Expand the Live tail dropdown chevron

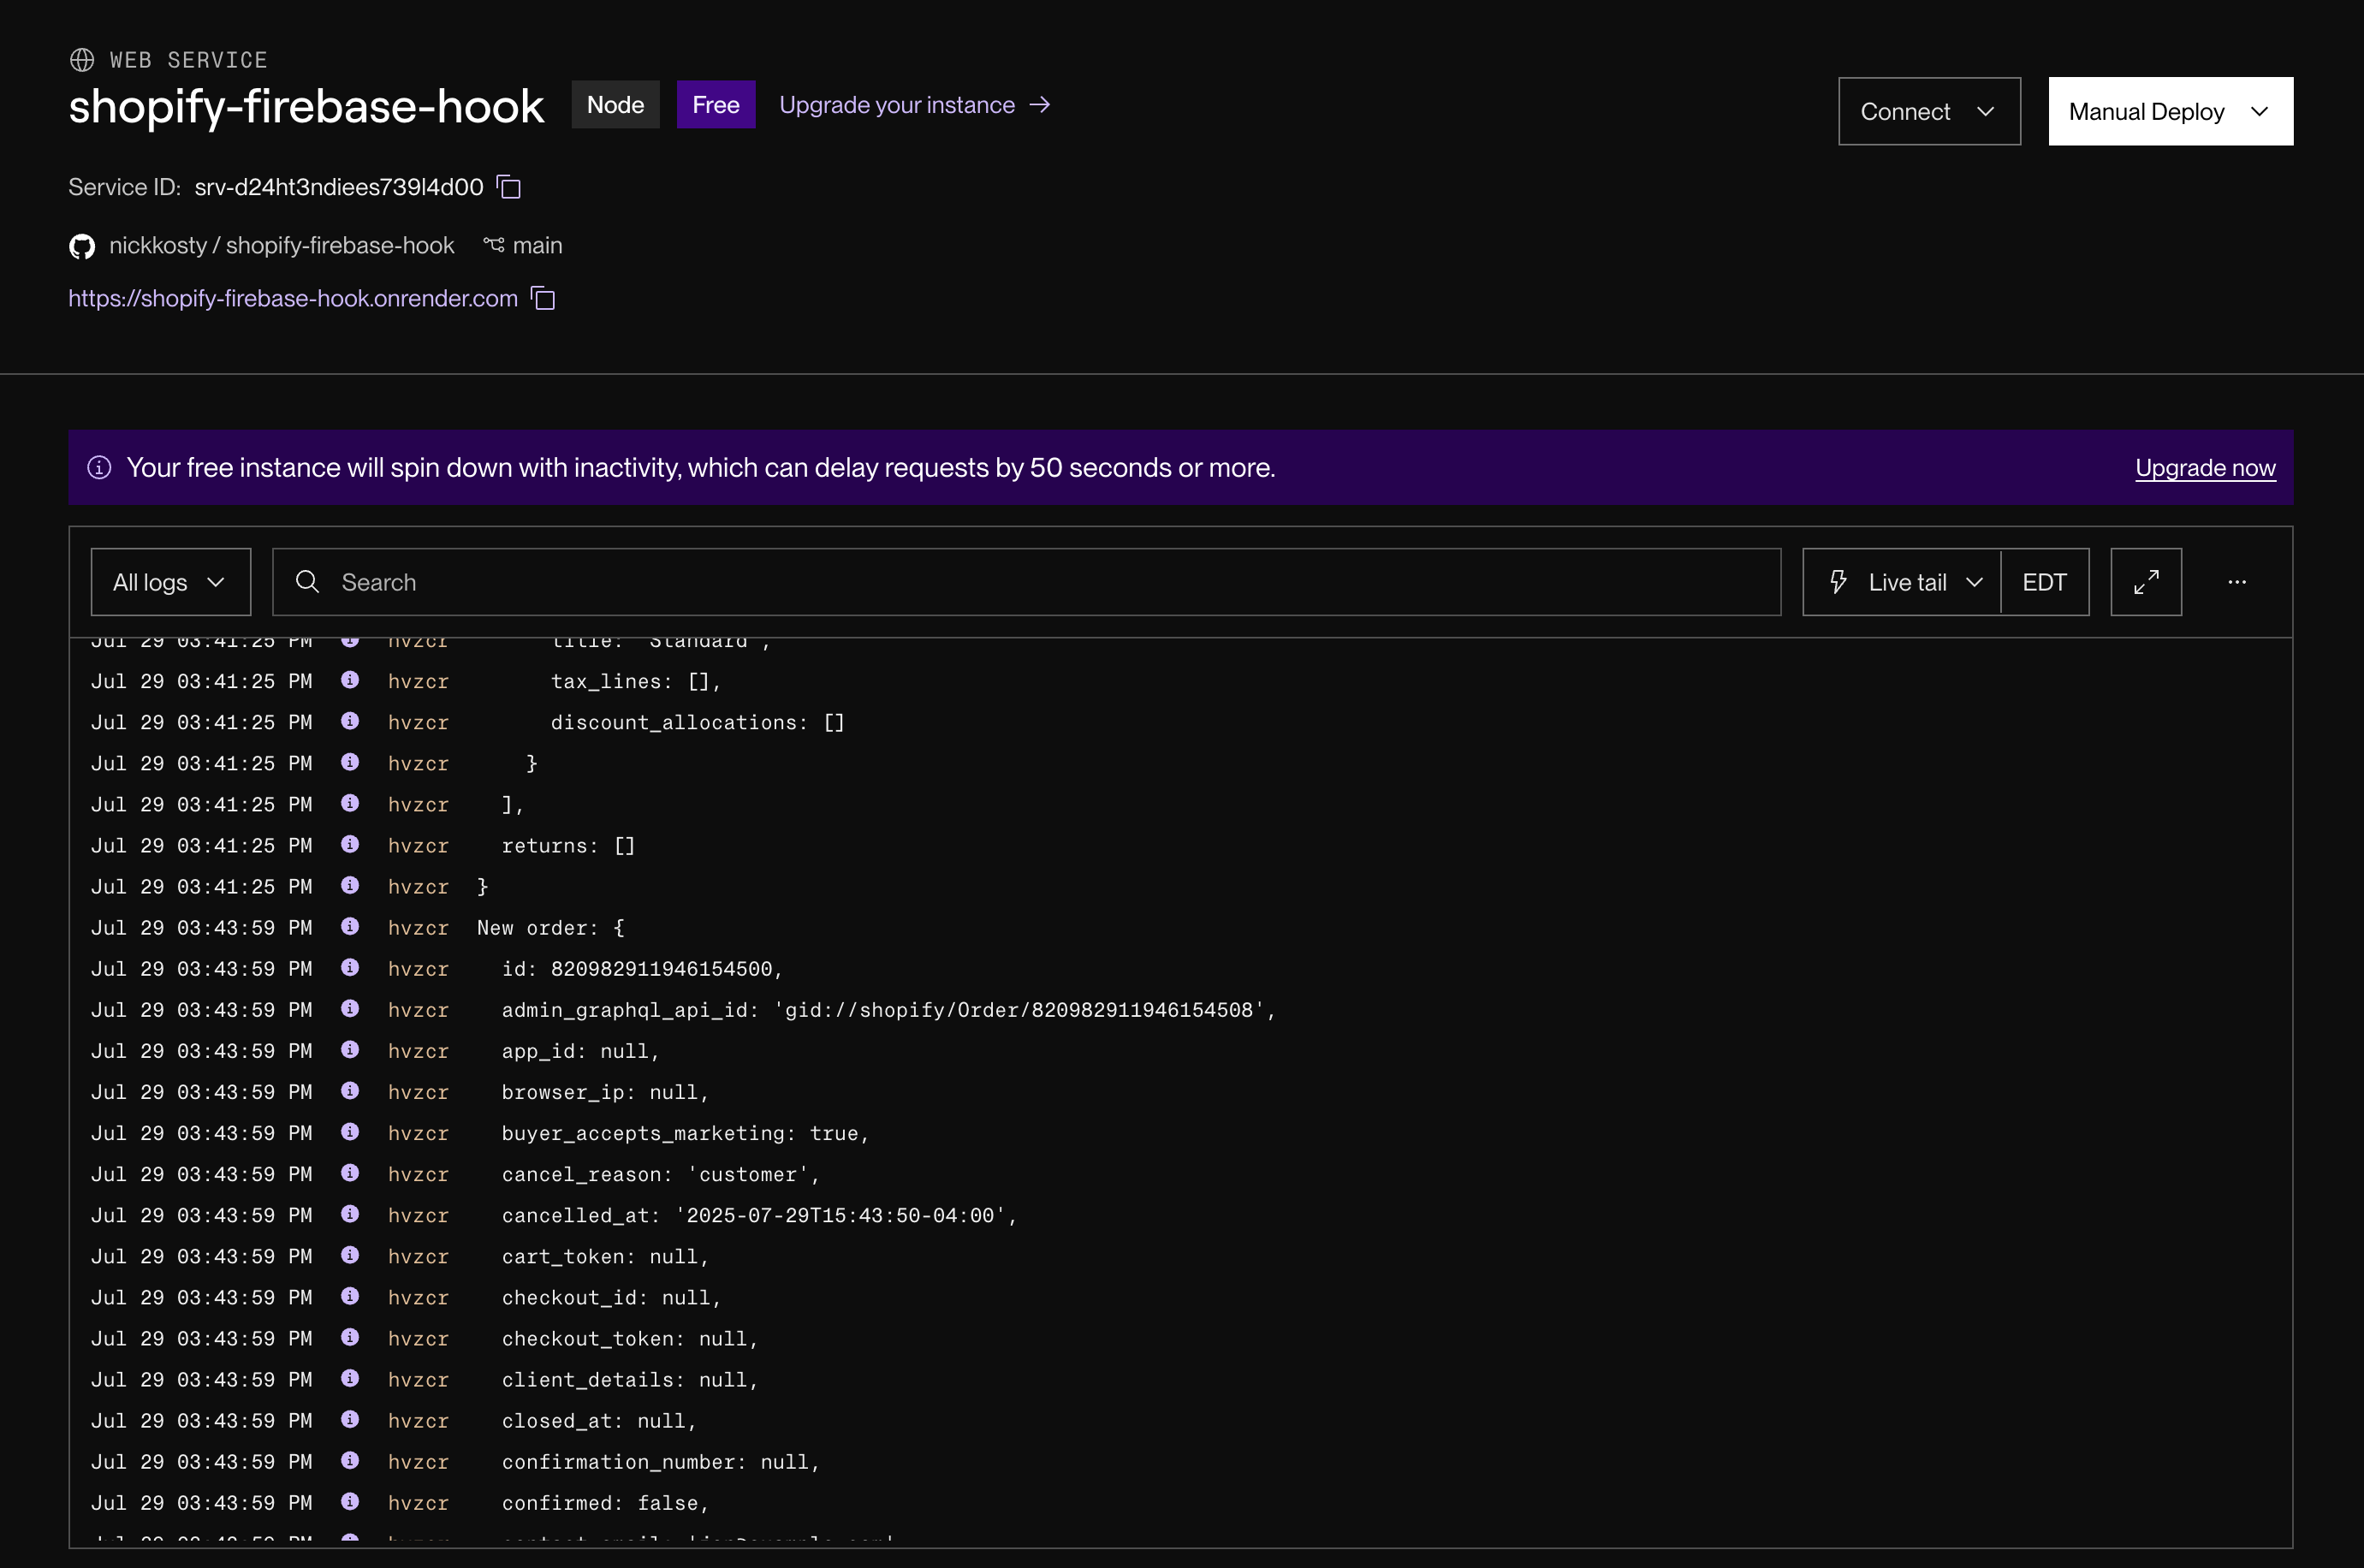pos(1974,582)
